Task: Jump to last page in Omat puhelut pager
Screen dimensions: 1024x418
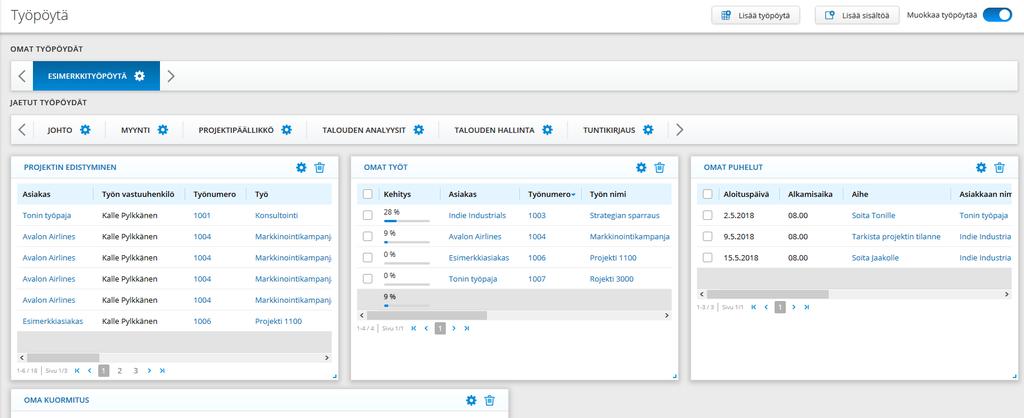Action: (807, 307)
